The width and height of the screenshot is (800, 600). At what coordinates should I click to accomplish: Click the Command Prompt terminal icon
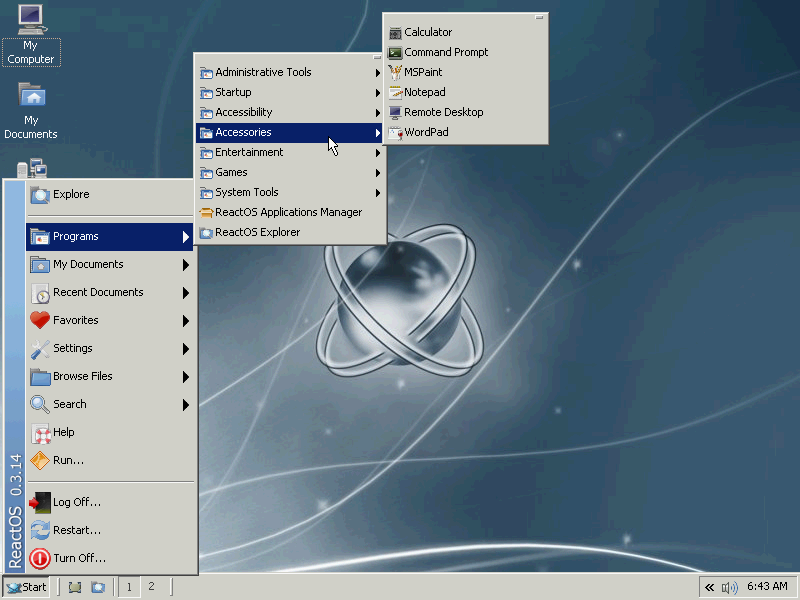click(x=395, y=53)
